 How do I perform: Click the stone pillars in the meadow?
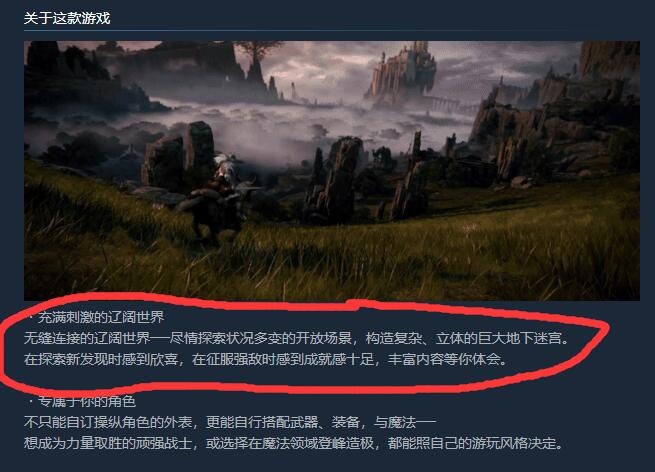[334, 180]
